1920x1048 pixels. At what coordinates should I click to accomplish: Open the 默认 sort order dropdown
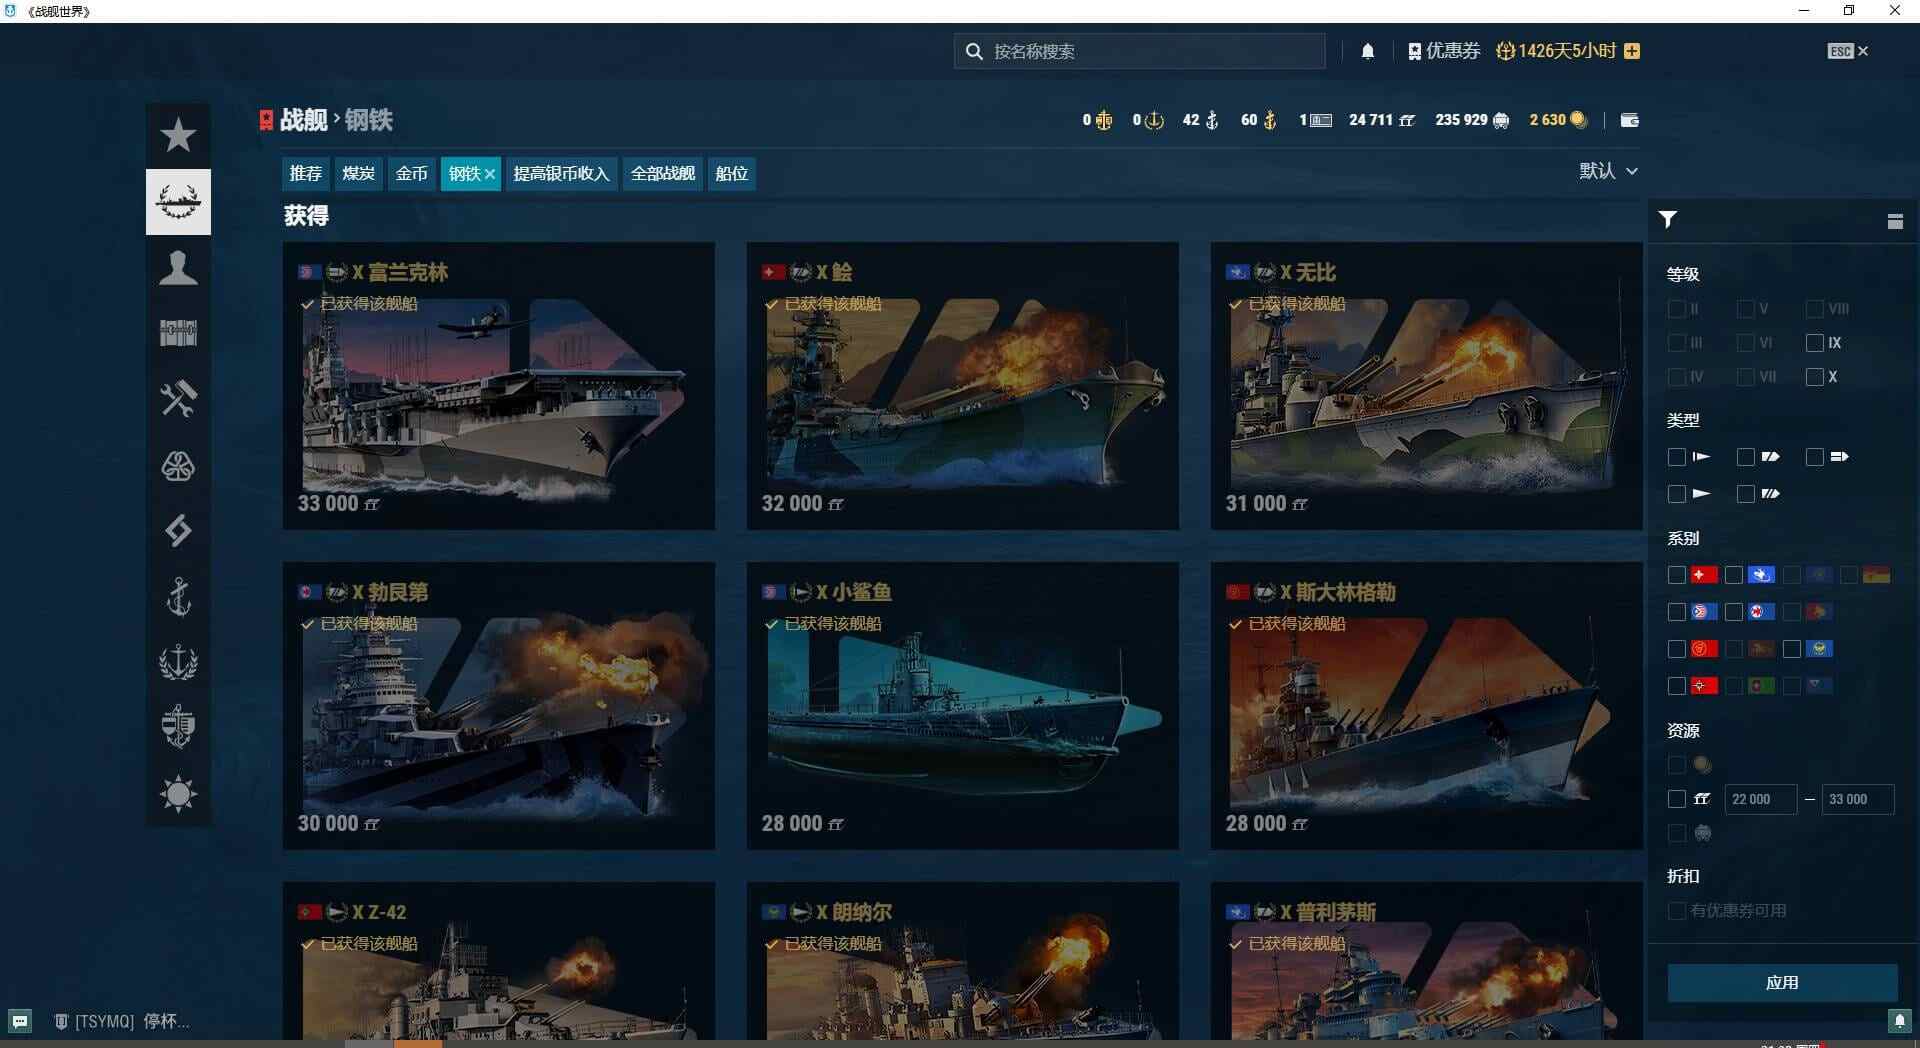pyautogui.click(x=1608, y=171)
